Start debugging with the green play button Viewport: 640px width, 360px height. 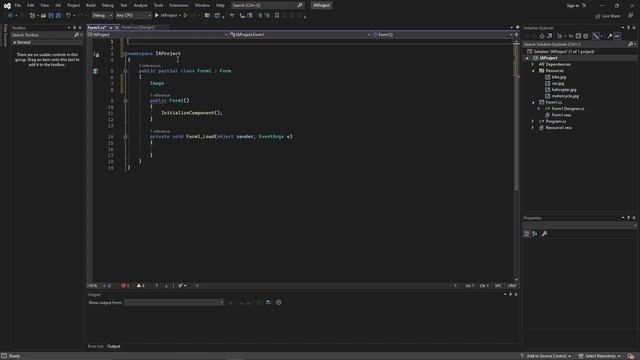(157, 16)
